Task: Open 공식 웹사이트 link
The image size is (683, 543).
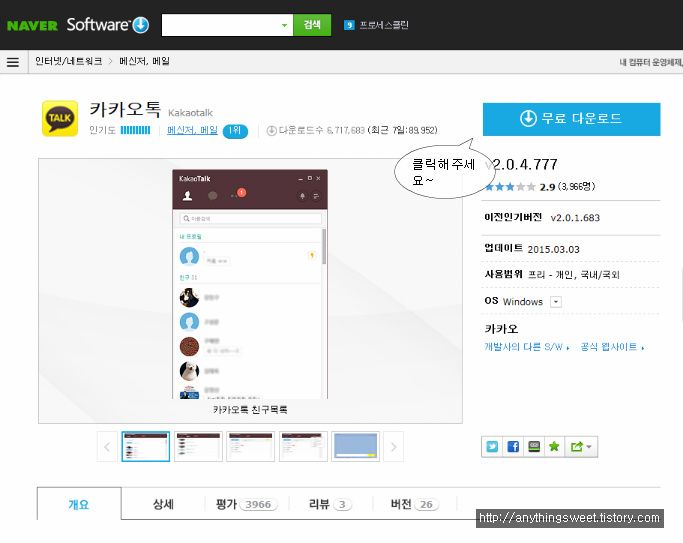Action: point(612,347)
